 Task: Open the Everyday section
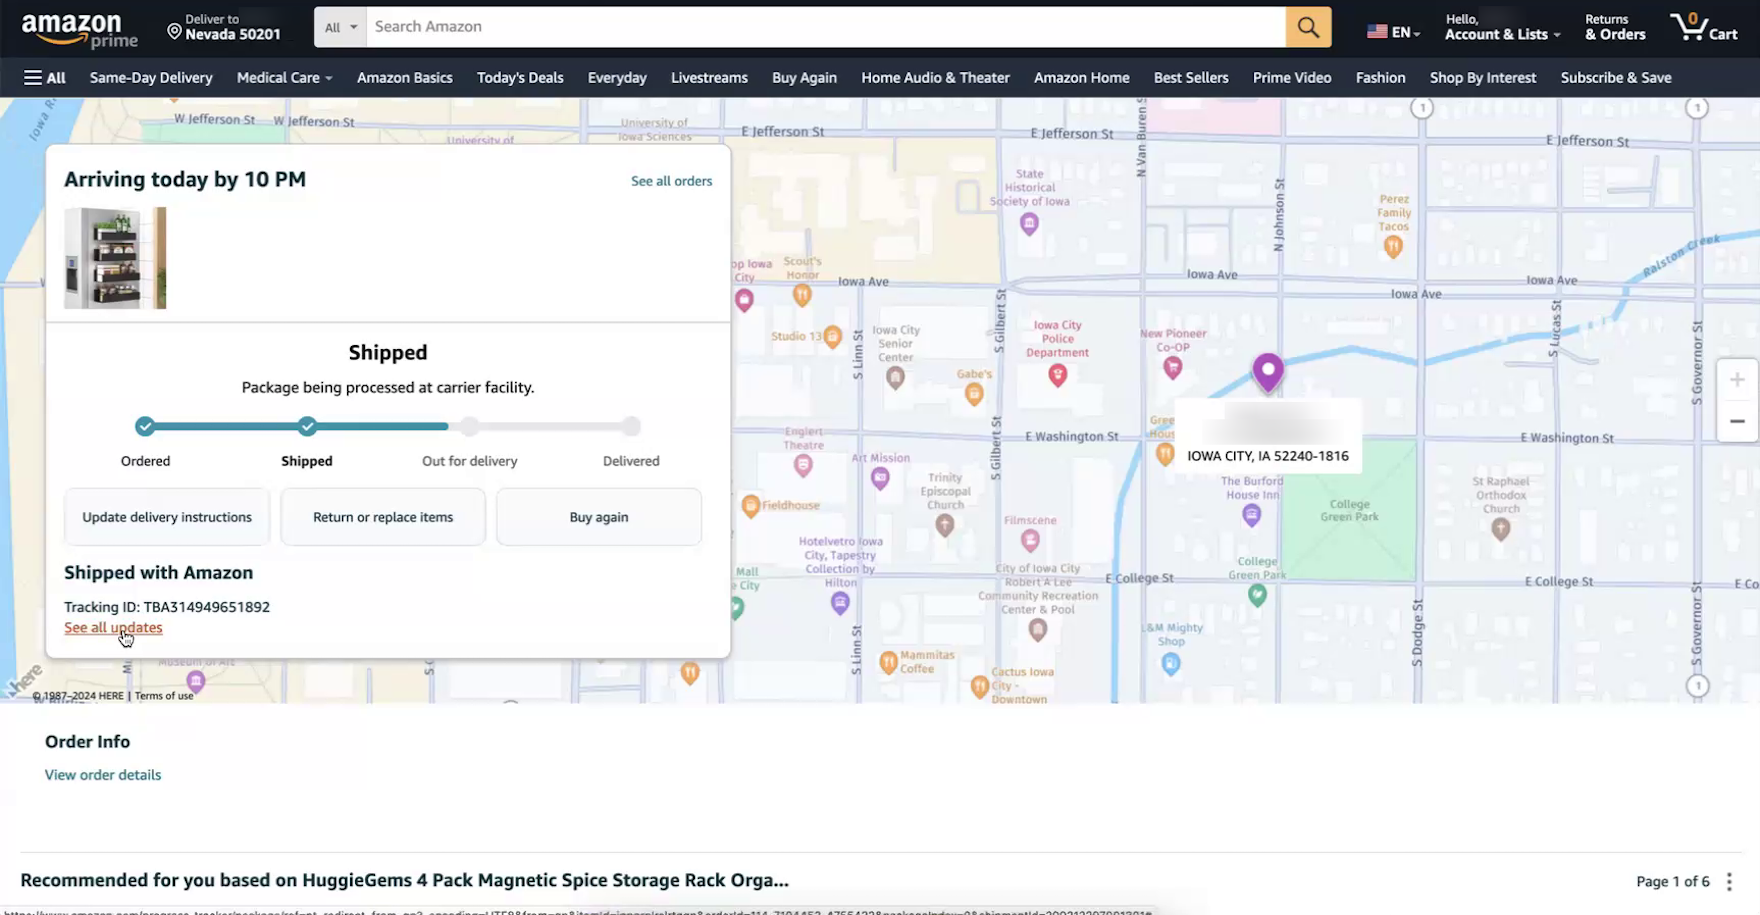coord(617,78)
